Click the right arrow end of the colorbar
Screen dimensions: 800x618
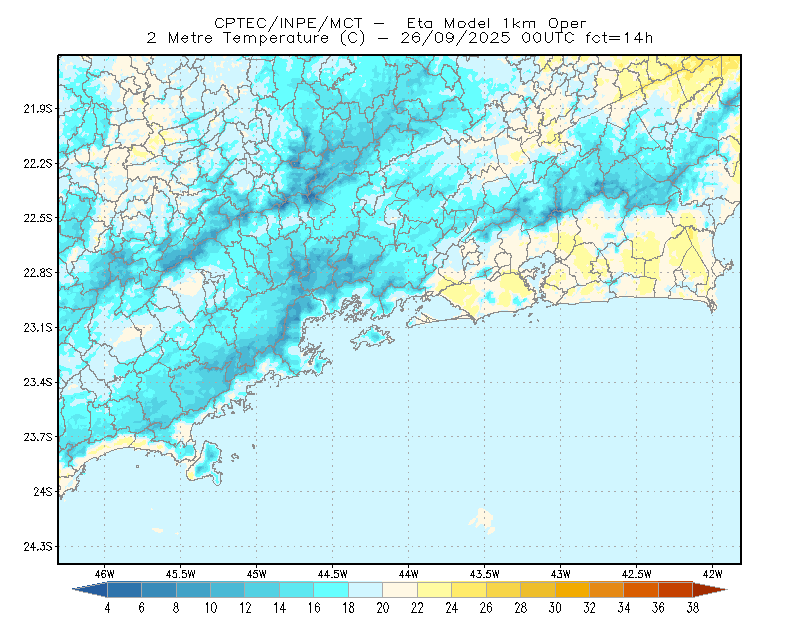tap(710, 589)
